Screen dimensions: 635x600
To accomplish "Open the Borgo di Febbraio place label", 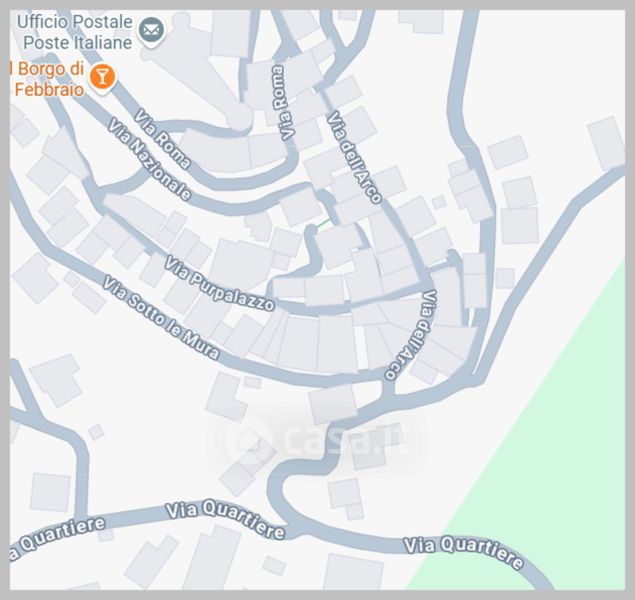I will (x=47, y=79).
